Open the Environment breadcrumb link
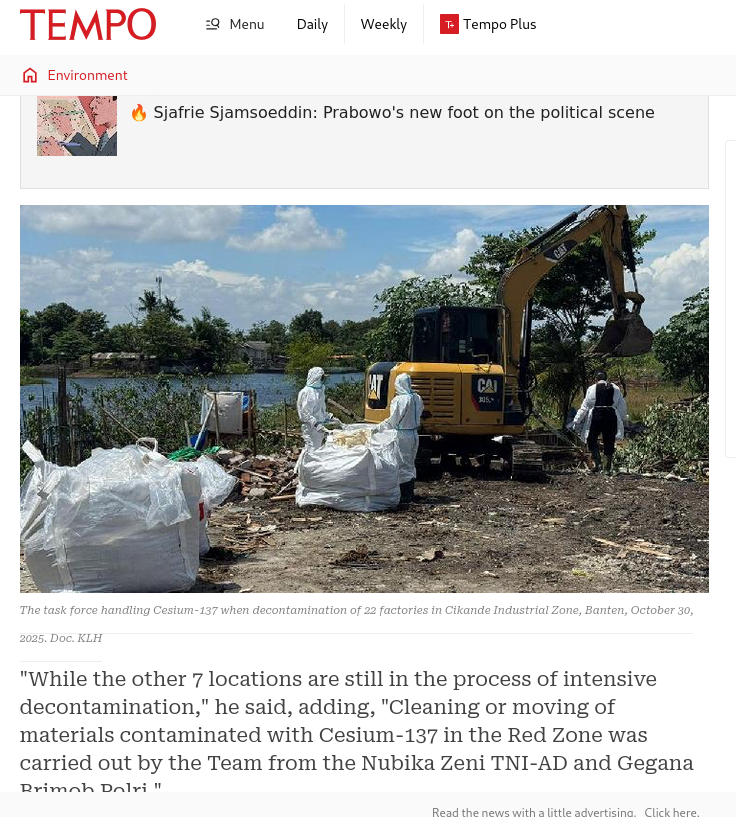This screenshot has height=817, width=736. [87, 75]
